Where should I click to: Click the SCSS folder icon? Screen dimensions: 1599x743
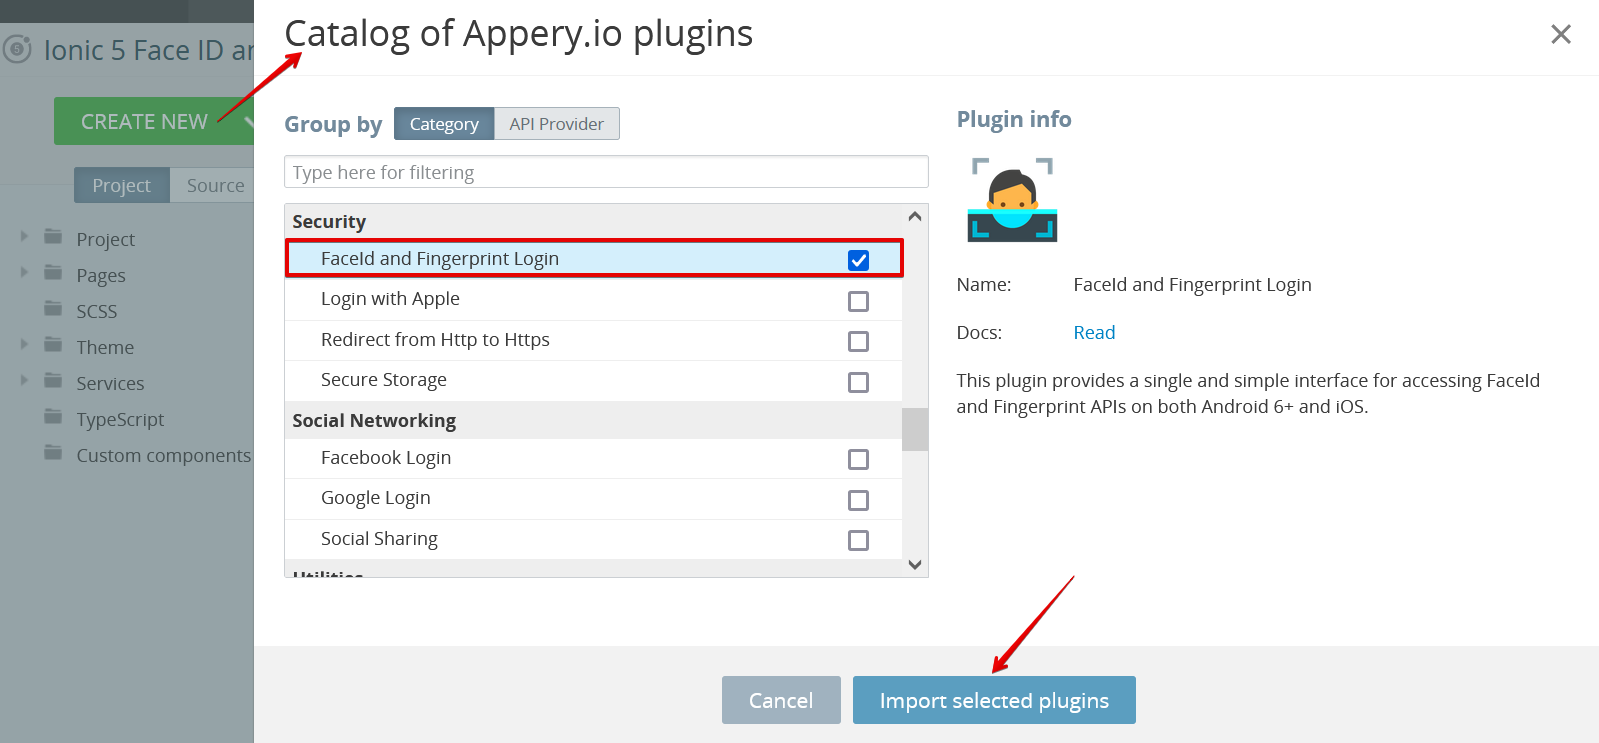coord(54,309)
